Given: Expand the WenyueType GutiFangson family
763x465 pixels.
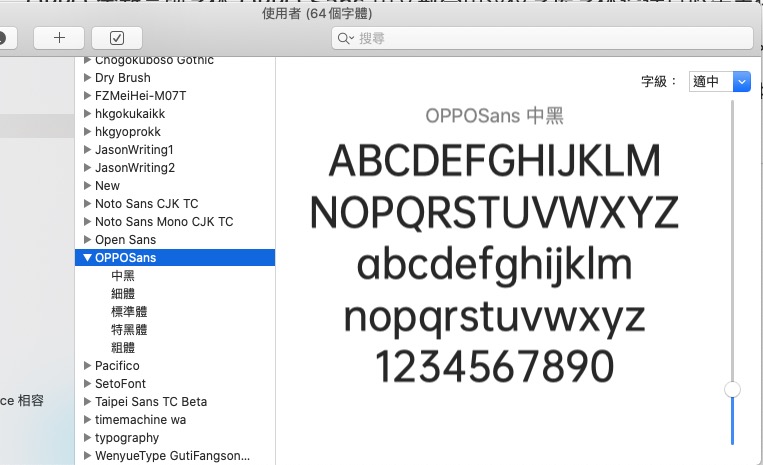Looking at the screenshot, I should (88, 455).
